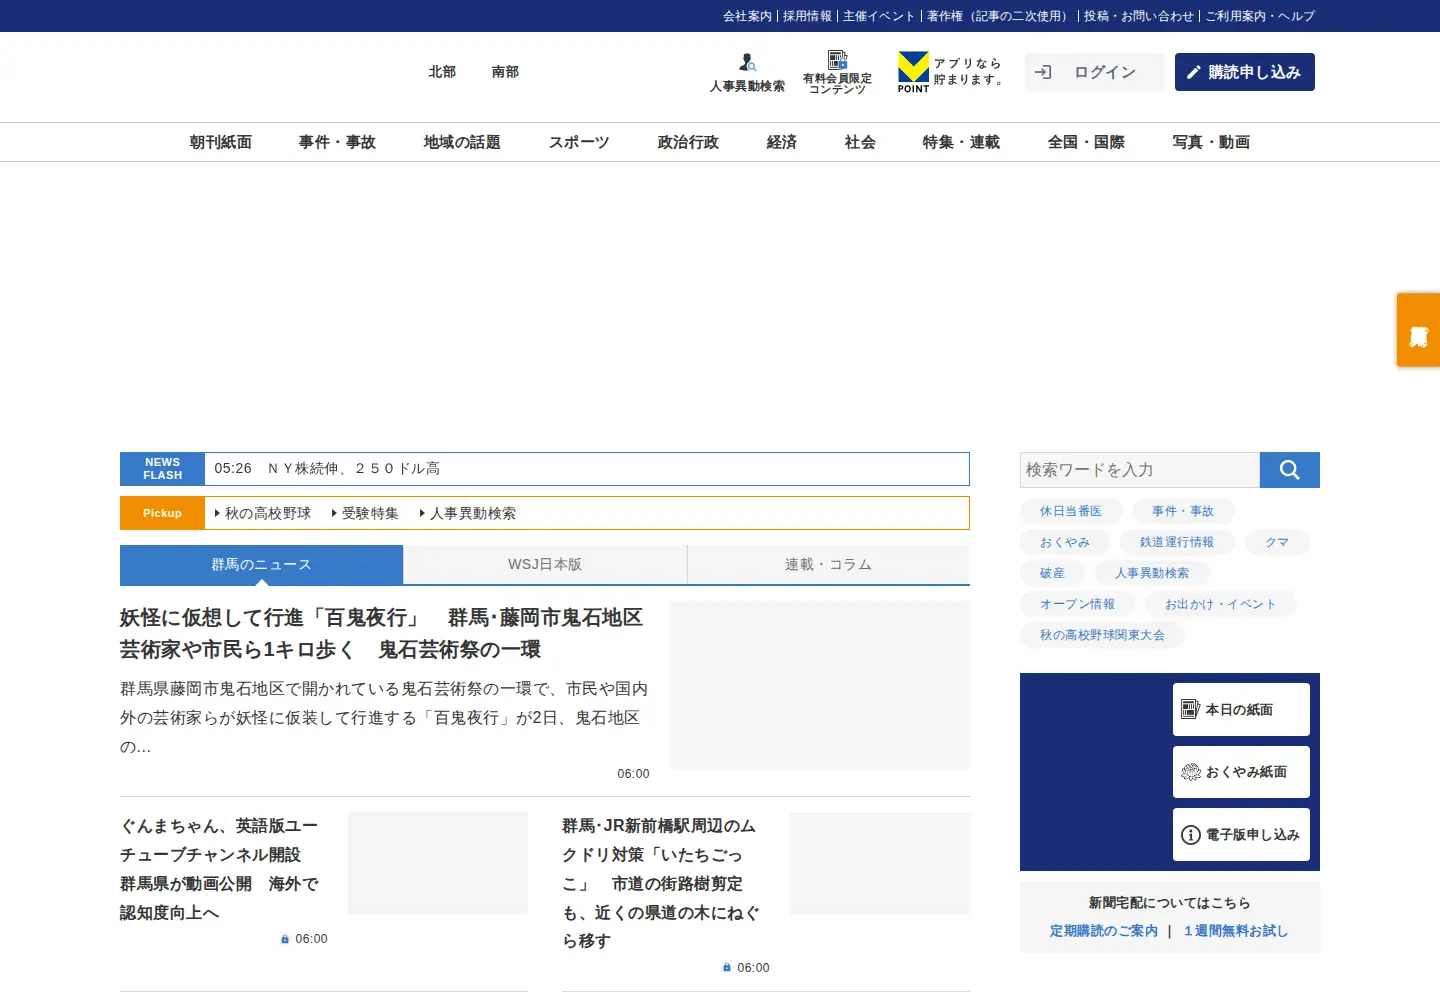Viewport: 1440px width, 1000px height.
Task: Open the 有料会員限定コンテンツ icon
Action: pos(838,60)
